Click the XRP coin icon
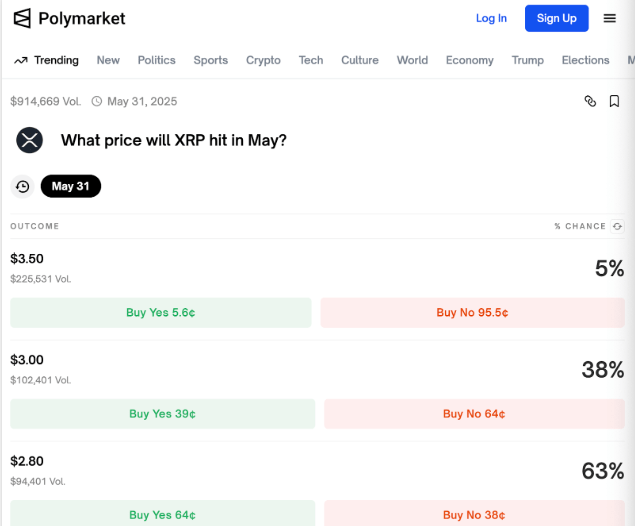Image resolution: width=635 pixels, height=526 pixels. pyautogui.click(x=30, y=140)
